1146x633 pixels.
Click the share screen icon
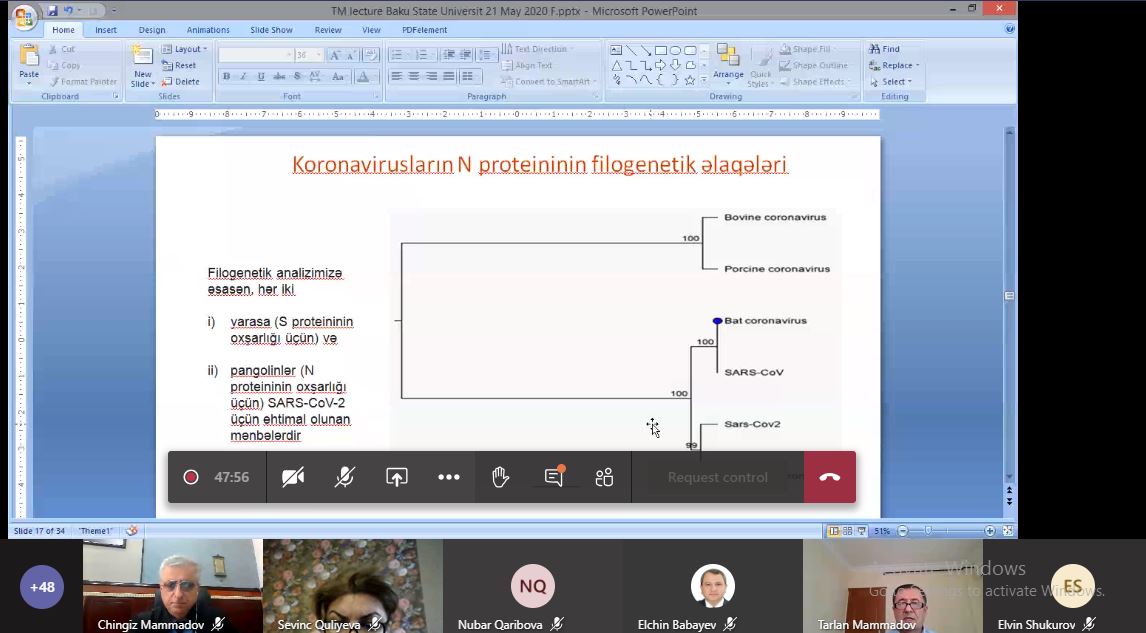pos(397,477)
